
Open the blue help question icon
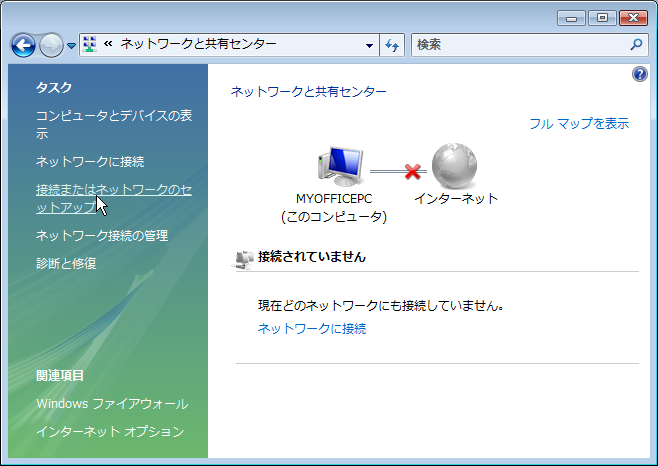pos(640,74)
